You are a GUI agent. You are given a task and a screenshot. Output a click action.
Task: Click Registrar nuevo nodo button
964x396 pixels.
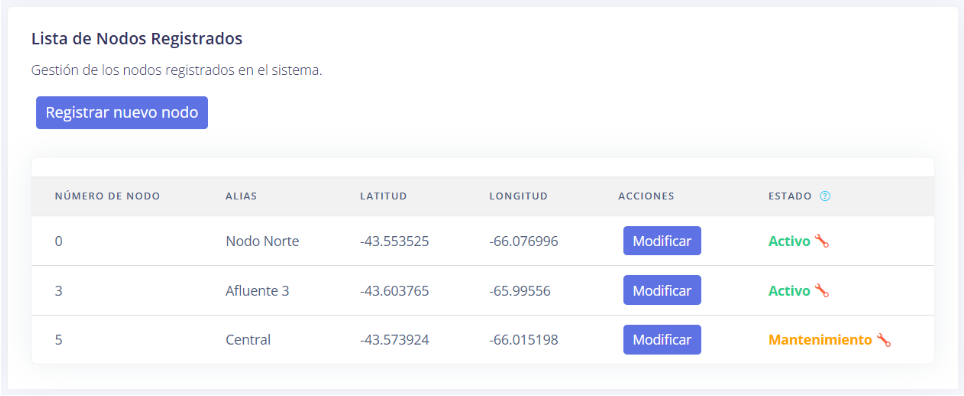[x=122, y=113]
